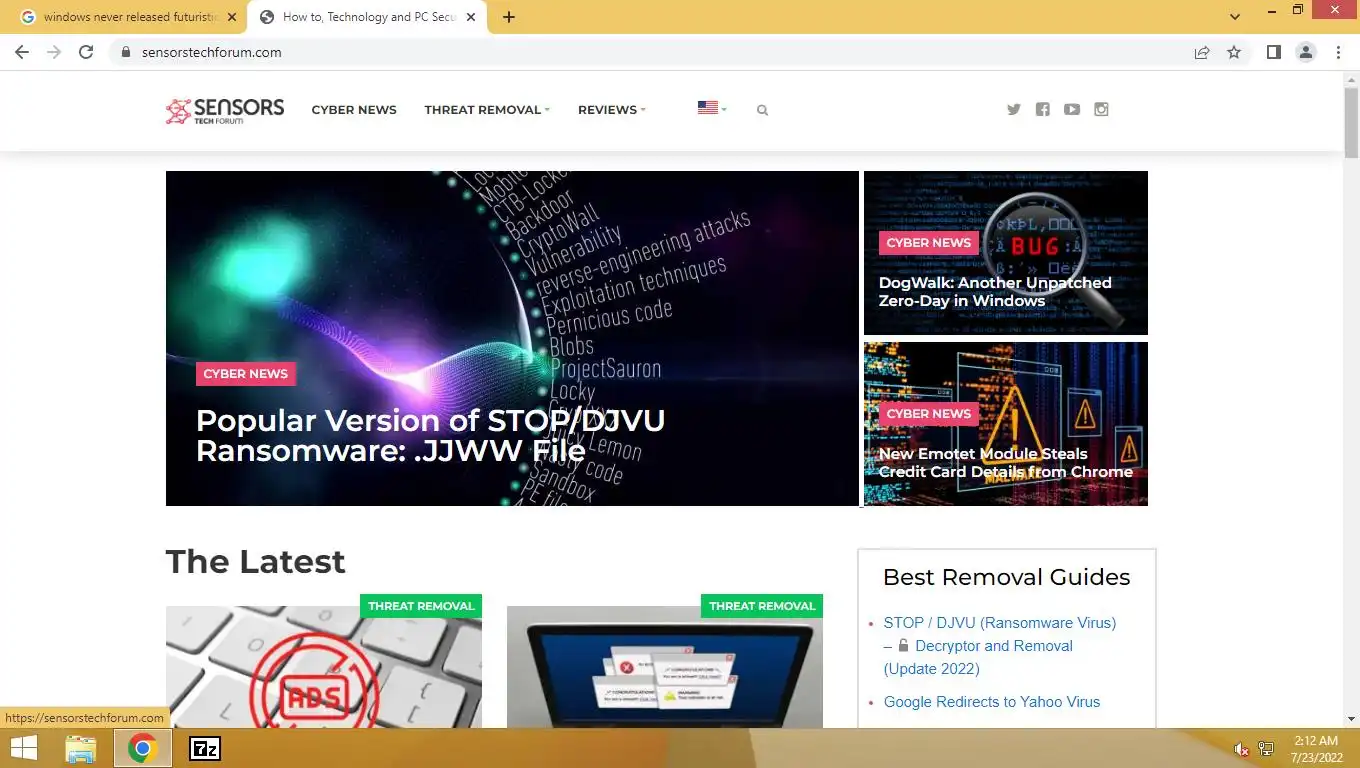Screen dimensions: 1360x768
Task: Go back with browser back arrow
Action: [x=22, y=52]
